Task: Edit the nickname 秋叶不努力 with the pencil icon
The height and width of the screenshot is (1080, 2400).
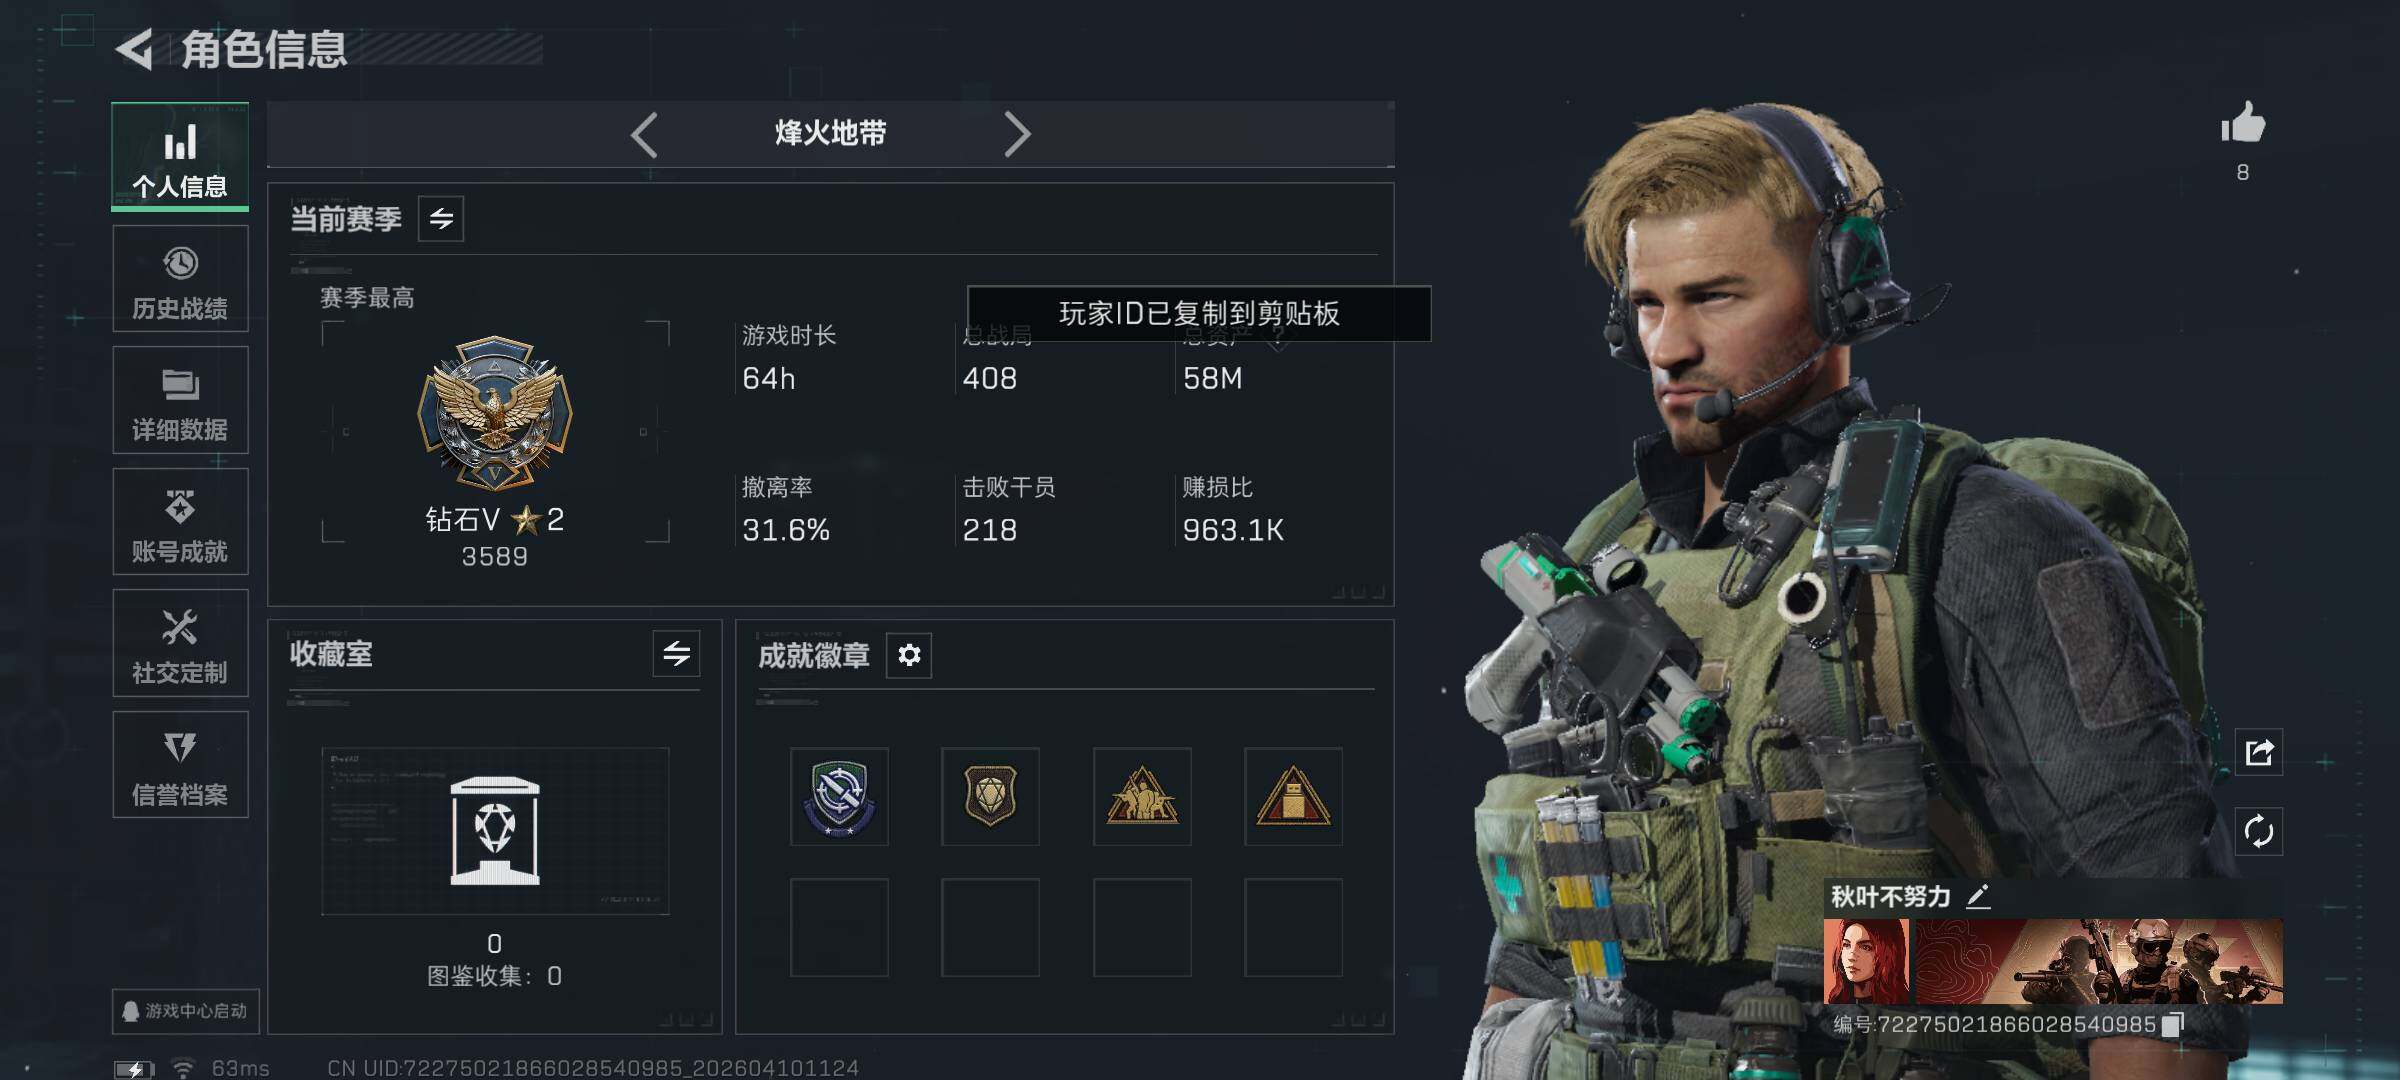Action: click(x=1978, y=896)
